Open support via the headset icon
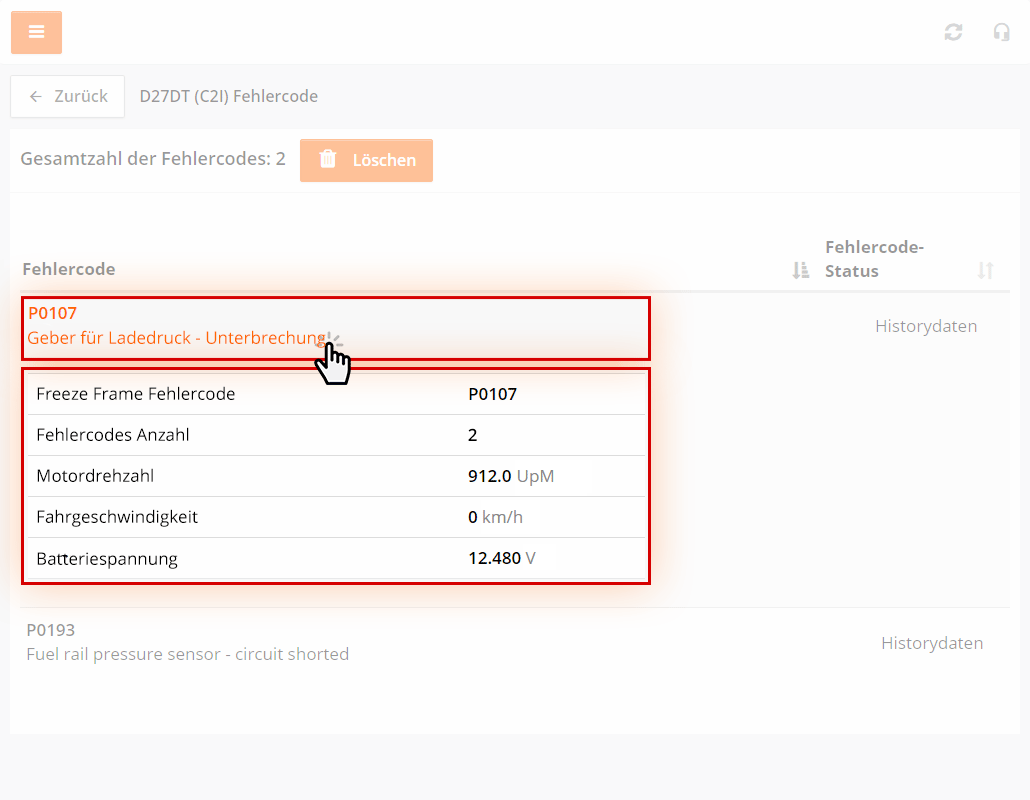 (x=1001, y=32)
